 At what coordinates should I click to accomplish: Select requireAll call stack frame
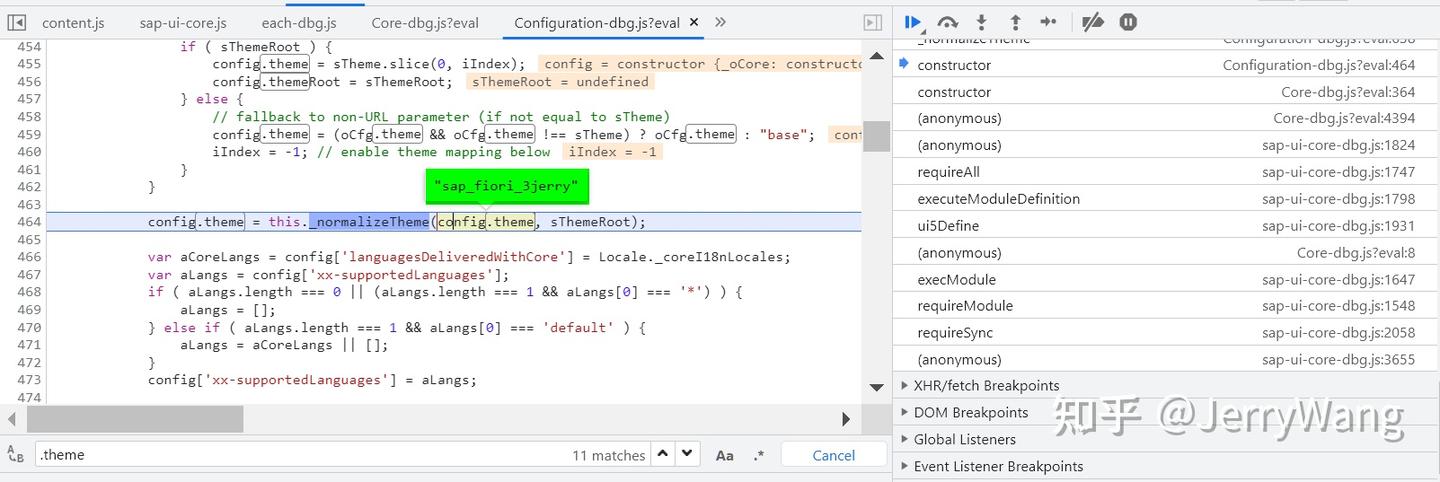coord(1166,172)
